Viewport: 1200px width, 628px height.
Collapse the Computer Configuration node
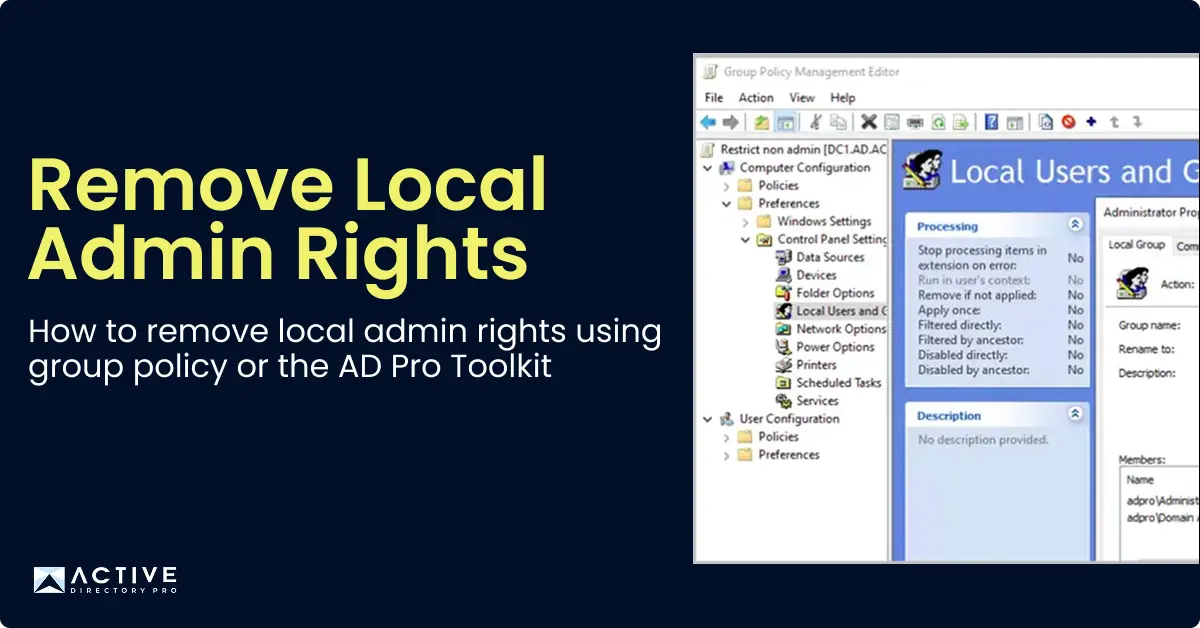(x=708, y=168)
